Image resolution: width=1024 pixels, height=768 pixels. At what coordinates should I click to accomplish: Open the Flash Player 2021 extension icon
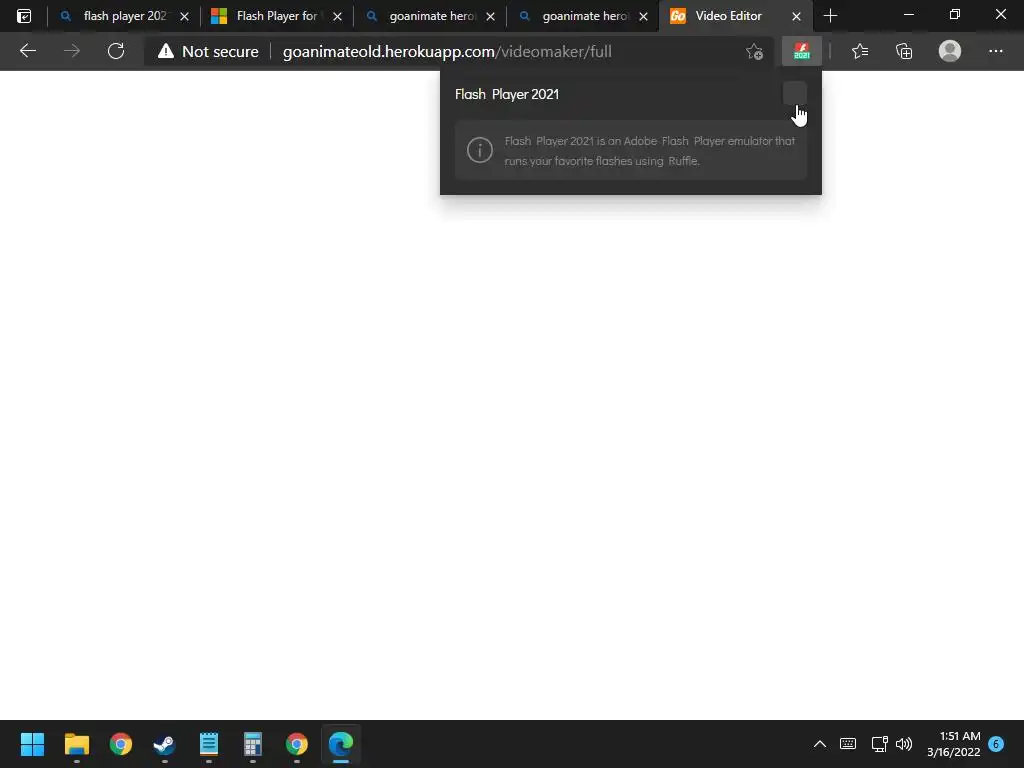(x=801, y=51)
